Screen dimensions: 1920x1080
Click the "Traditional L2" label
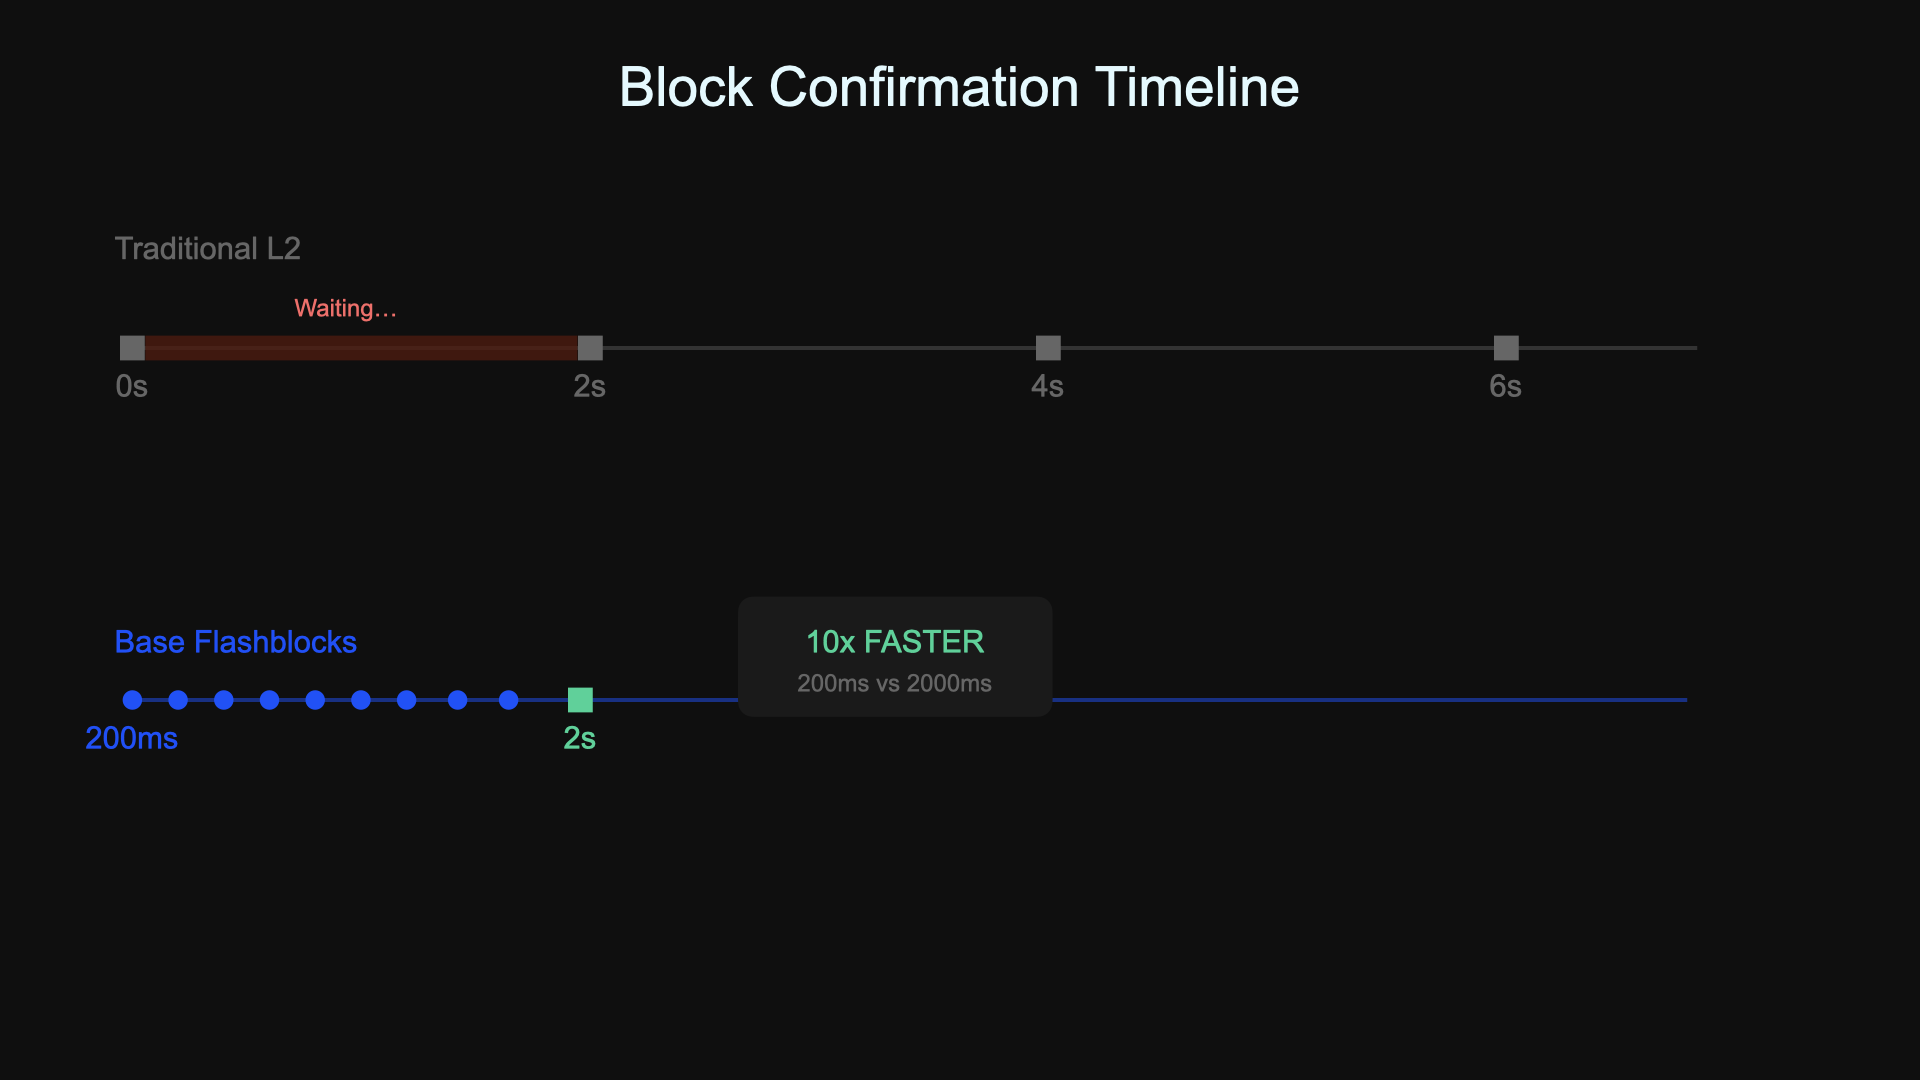(208, 248)
